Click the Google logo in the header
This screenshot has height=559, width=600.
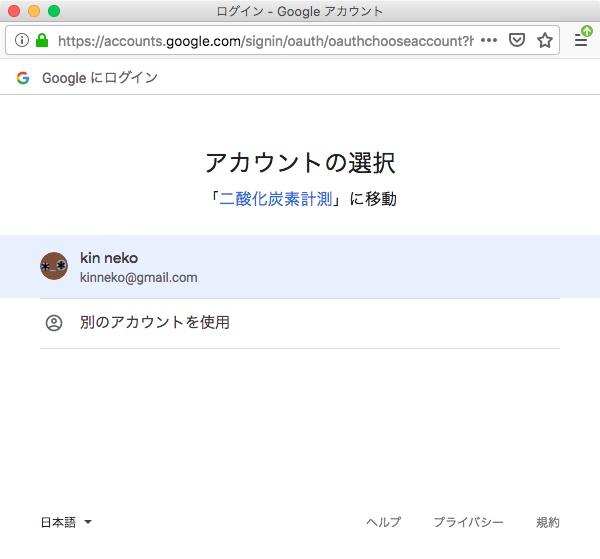[23, 78]
